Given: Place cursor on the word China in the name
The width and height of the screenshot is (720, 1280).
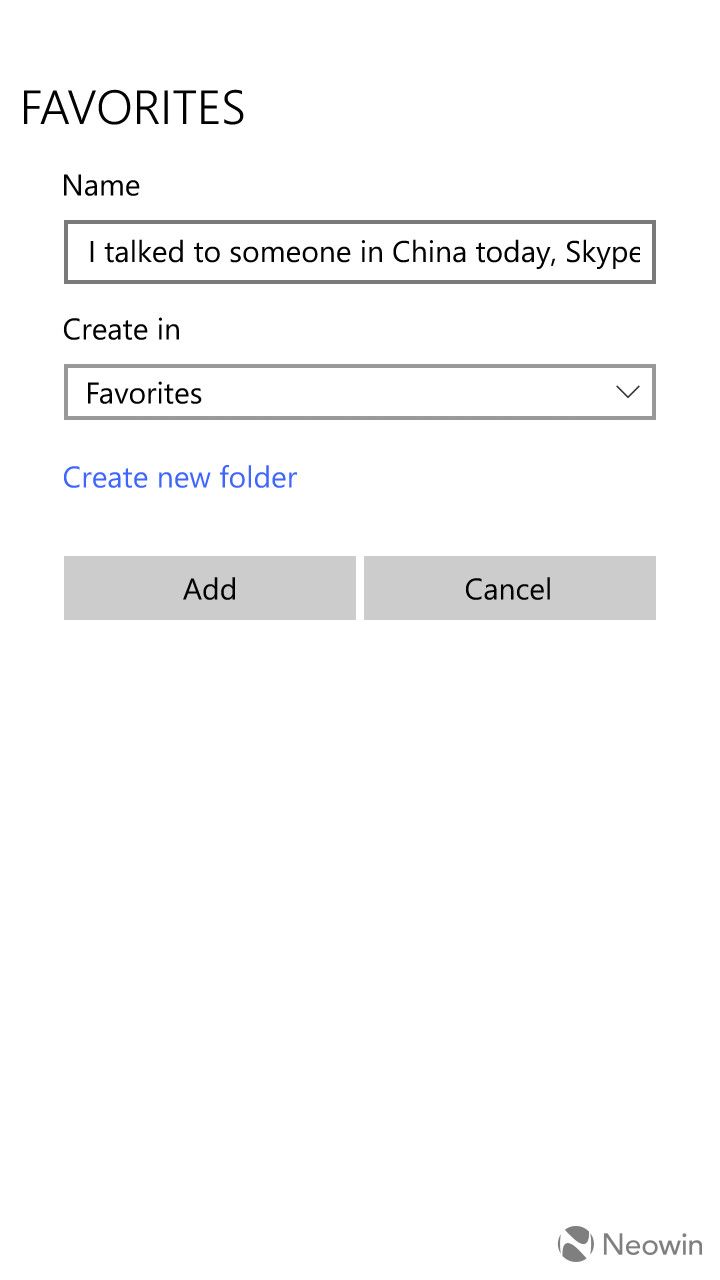Looking at the screenshot, I should 430,252.
